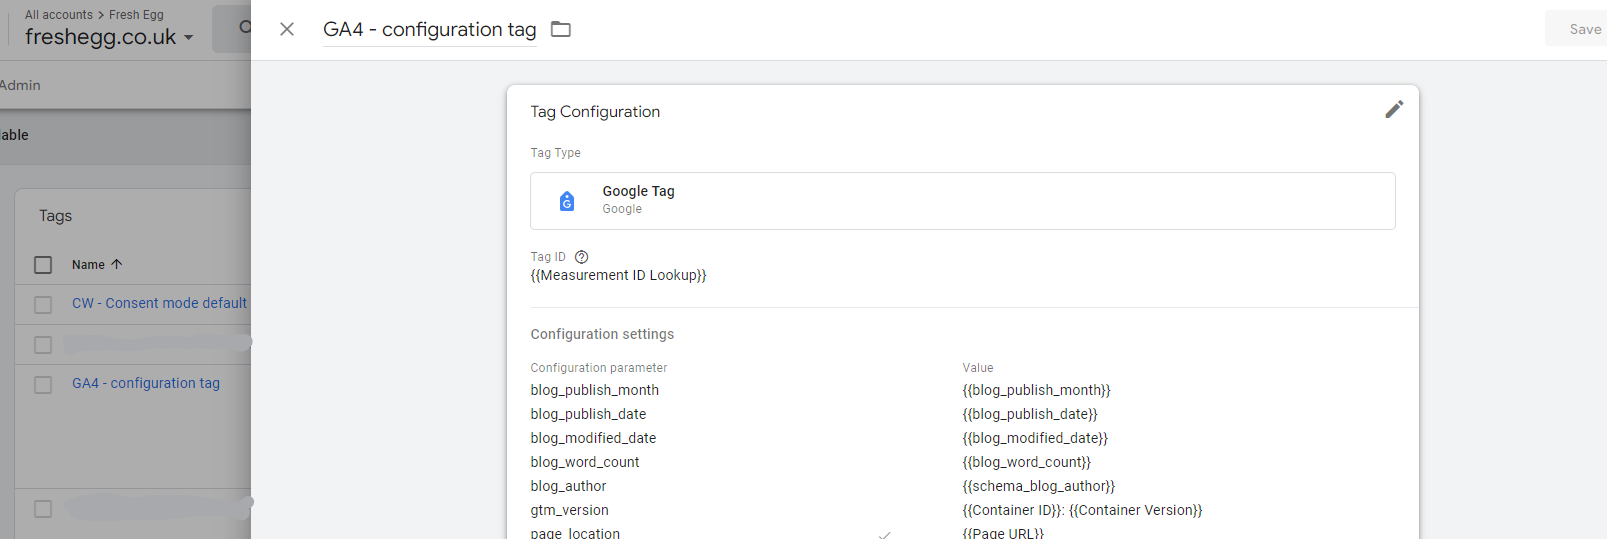The width and height of the screenshot is (1607, 539).
Task: Click the {{Measurement ID Lookup}} value
Action: click(x=618, y=275)
